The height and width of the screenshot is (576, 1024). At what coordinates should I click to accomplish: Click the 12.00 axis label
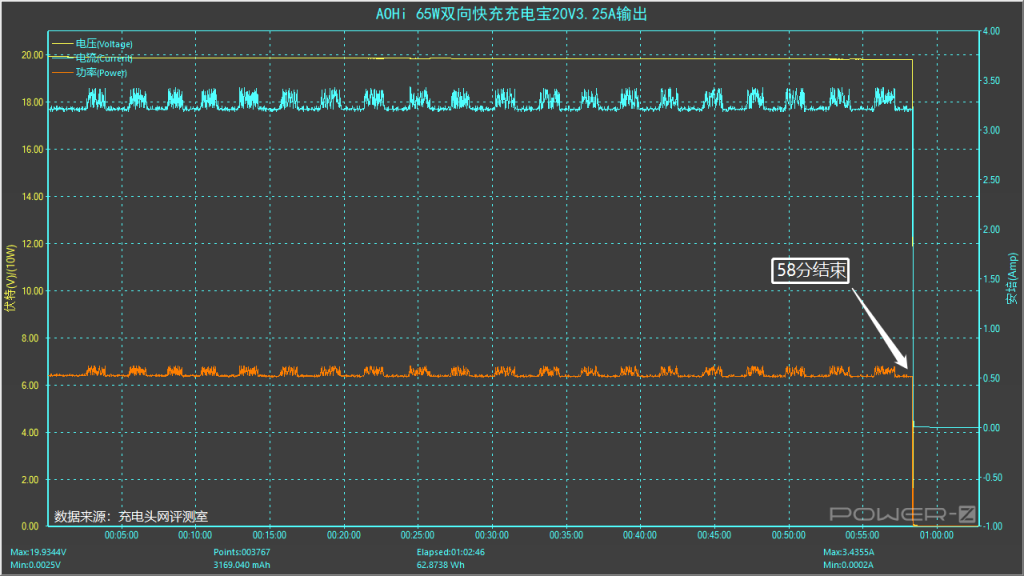pos(32,244)
